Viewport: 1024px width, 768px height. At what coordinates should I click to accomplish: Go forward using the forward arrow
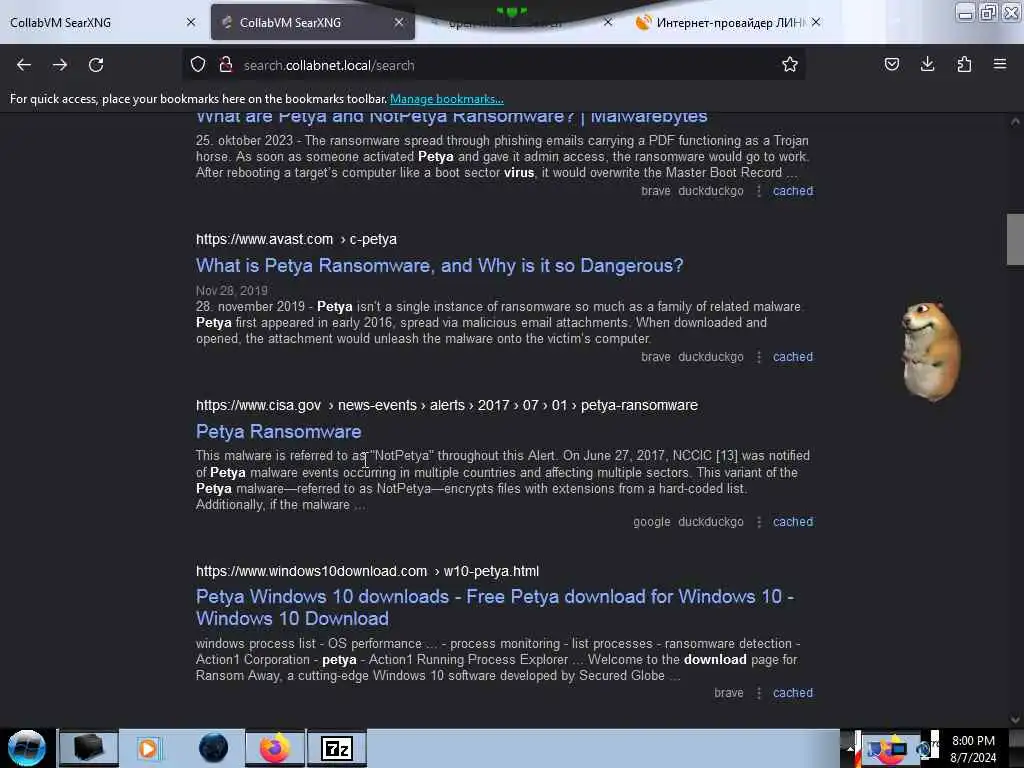tap(60, 65)
